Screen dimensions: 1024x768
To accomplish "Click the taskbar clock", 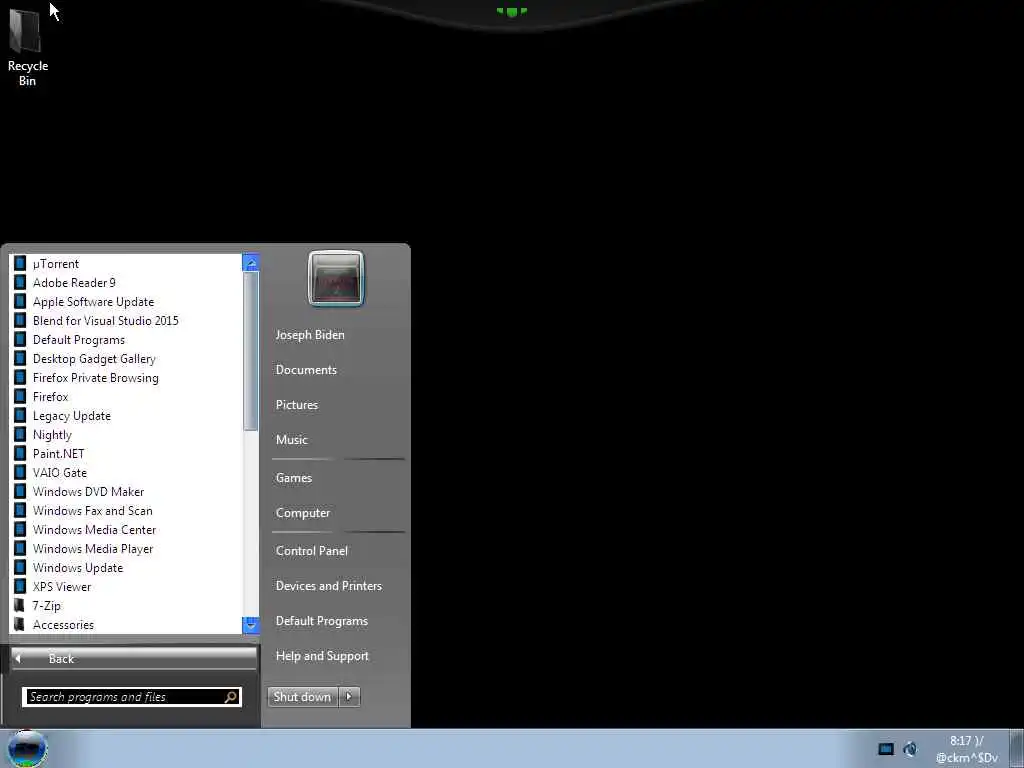I will 967,749.
